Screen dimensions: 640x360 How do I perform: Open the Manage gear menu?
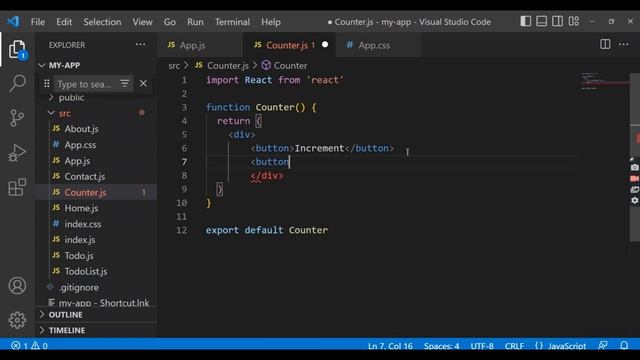[17, 320]
